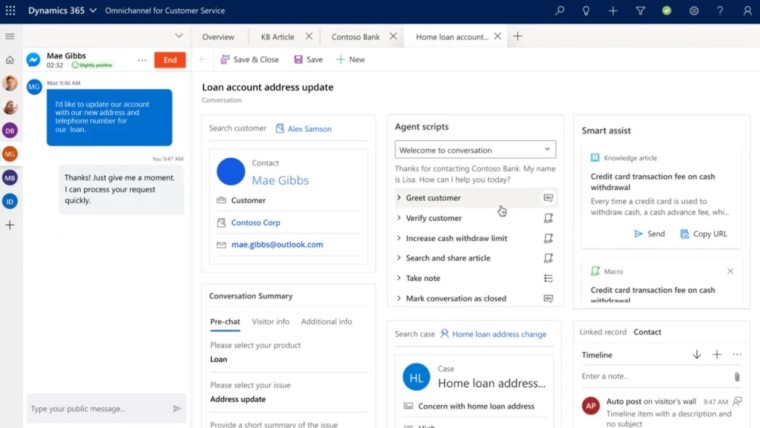Open the Mae Gibbs contact link

(280, 180)
